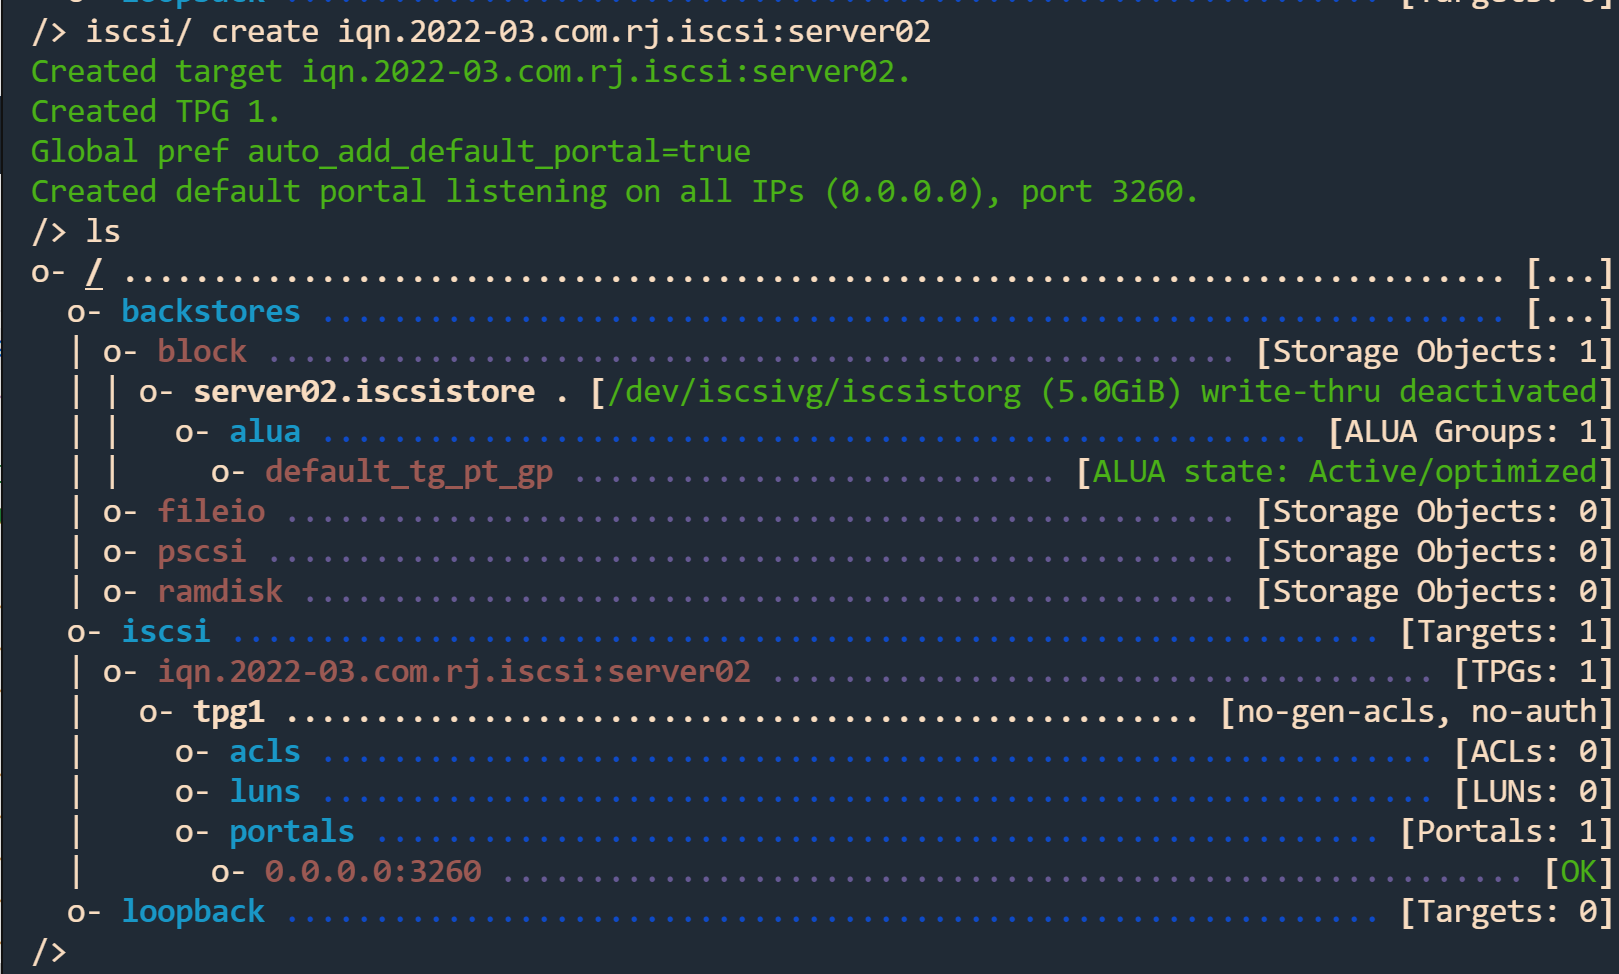Image resolution: width=1619 pixels, height=974 pixels.
Task: Select the 'default_tg_pt_gp' entry
Action: click(x=409, y=472)
